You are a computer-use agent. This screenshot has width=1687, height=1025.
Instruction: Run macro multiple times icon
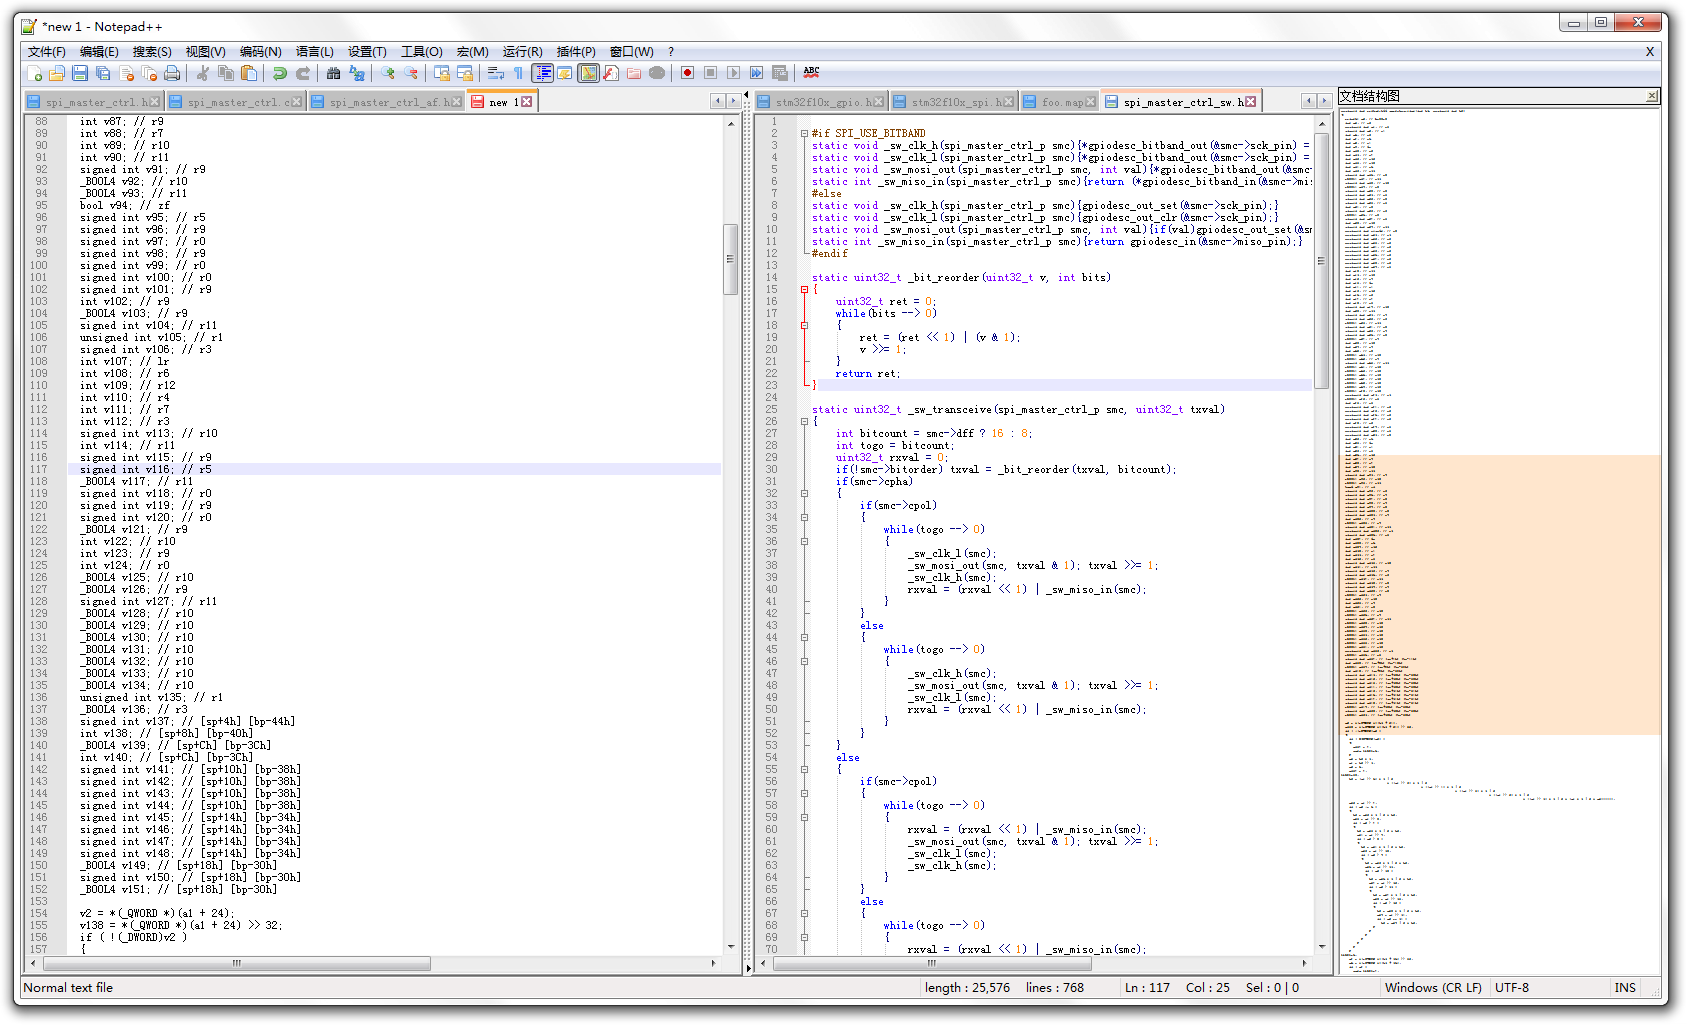click(757, 73)
